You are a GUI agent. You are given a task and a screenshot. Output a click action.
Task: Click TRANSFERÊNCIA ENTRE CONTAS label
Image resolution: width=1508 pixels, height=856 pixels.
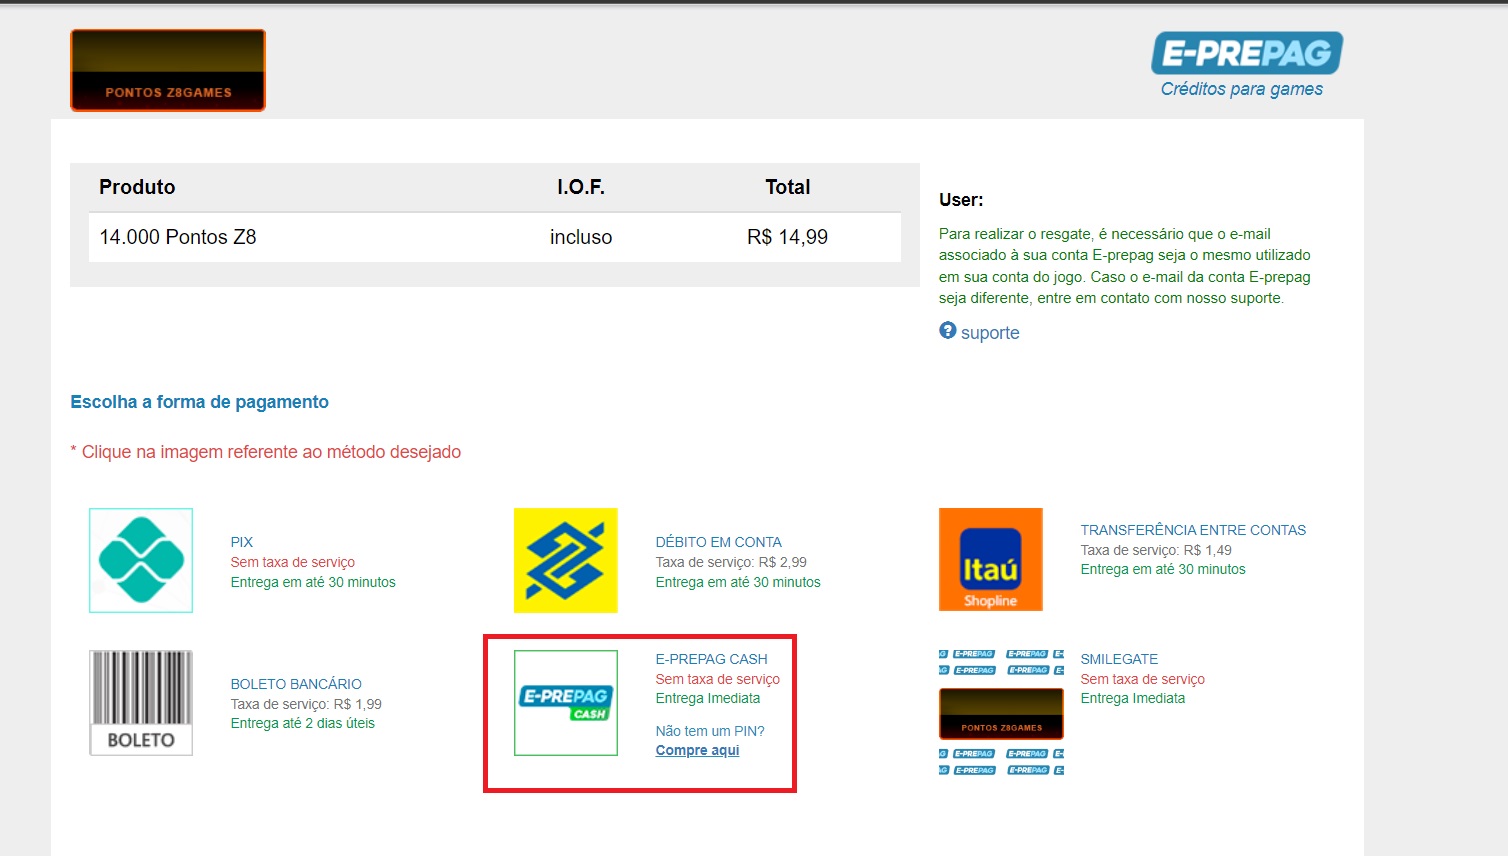pyautogui.click(x=1193, y=530)
